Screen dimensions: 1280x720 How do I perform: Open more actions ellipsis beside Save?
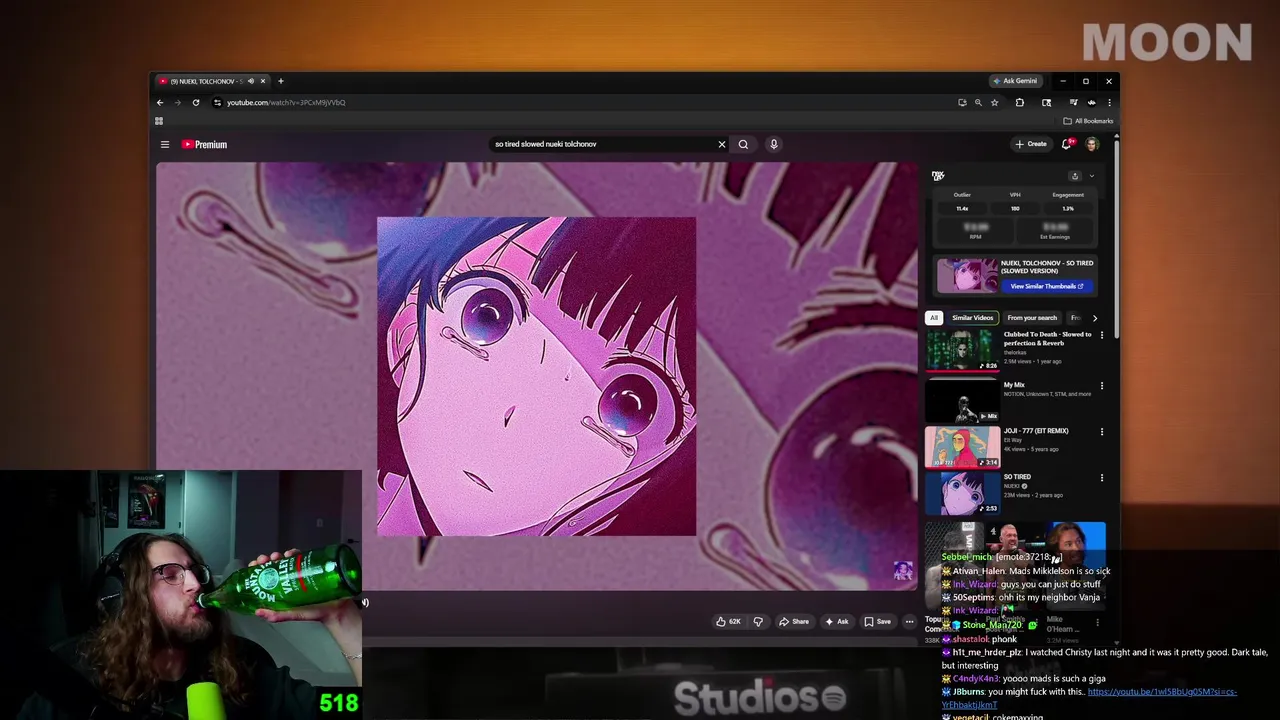(x=909, y=621)
